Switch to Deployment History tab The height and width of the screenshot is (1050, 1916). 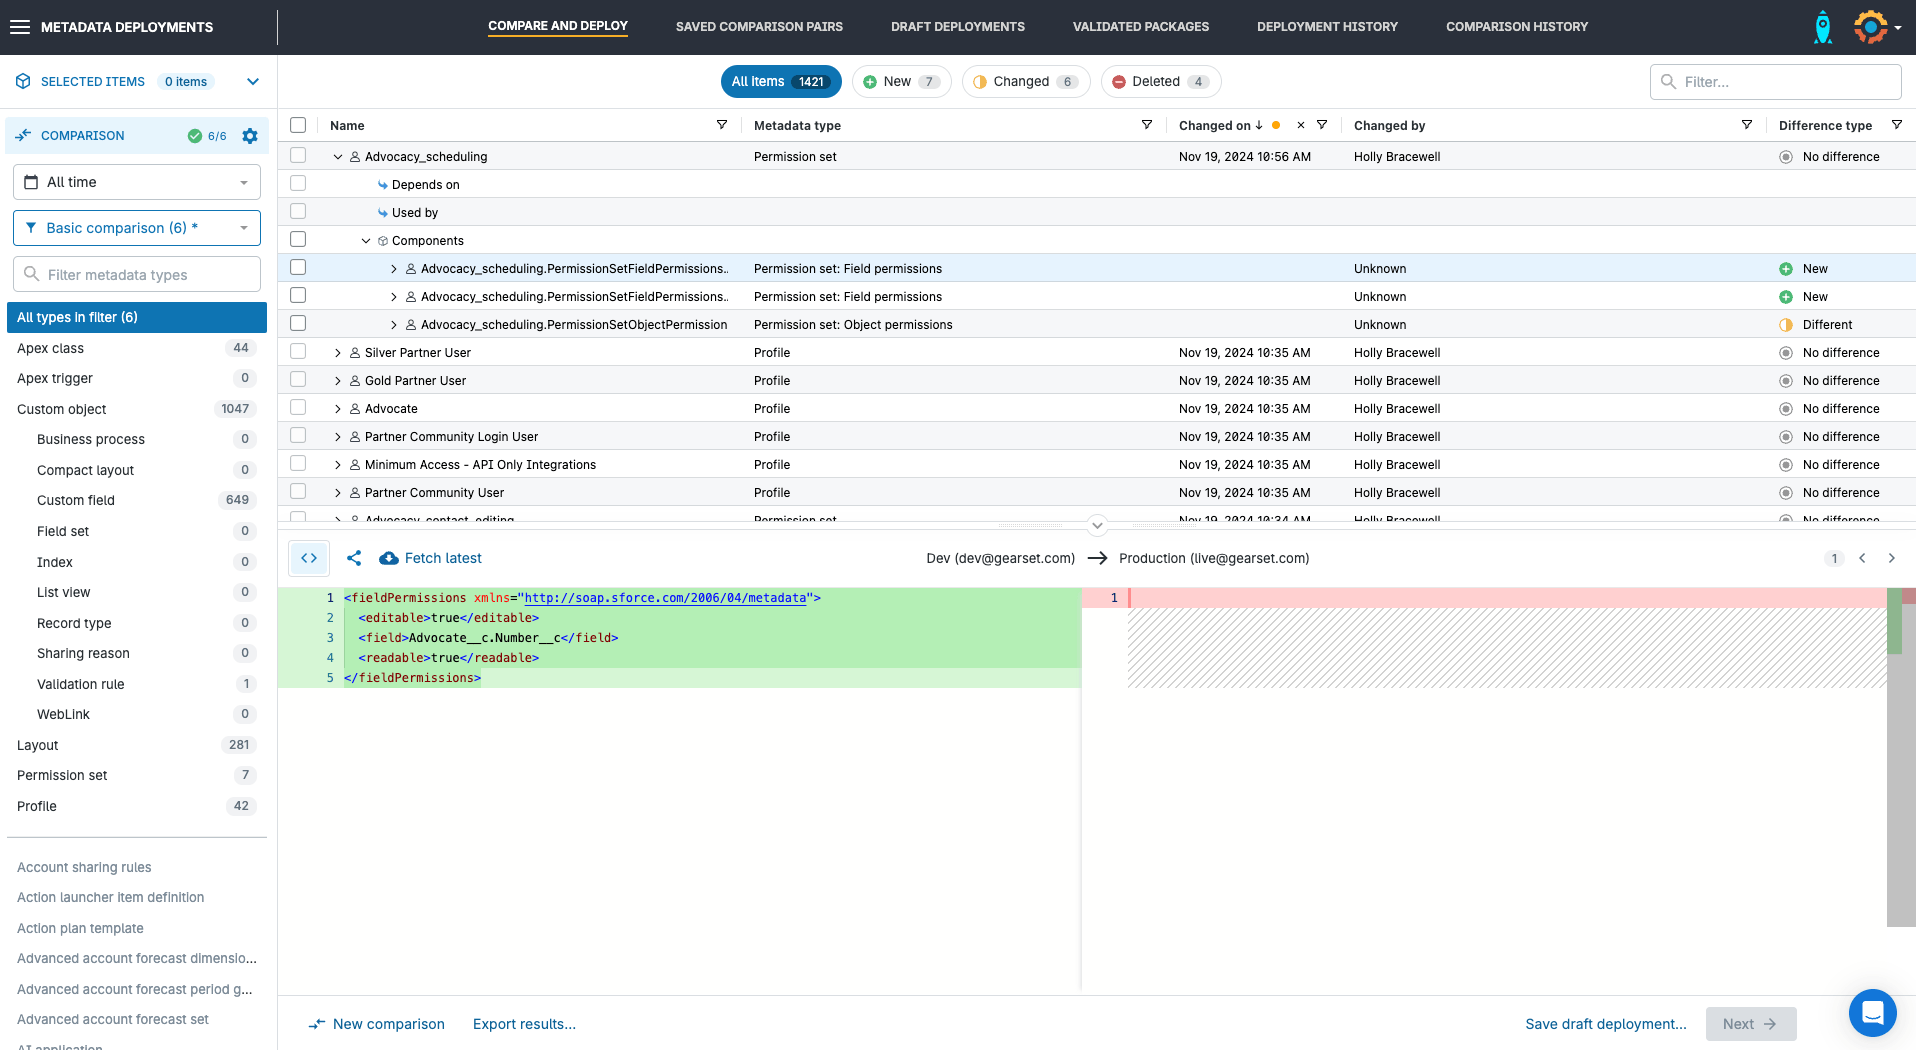(1327, 27)
